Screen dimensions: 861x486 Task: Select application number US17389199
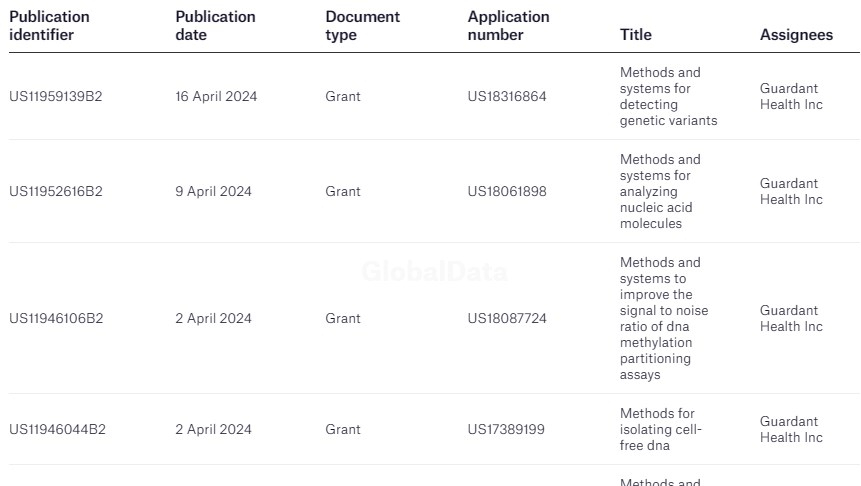coord(506,430)
